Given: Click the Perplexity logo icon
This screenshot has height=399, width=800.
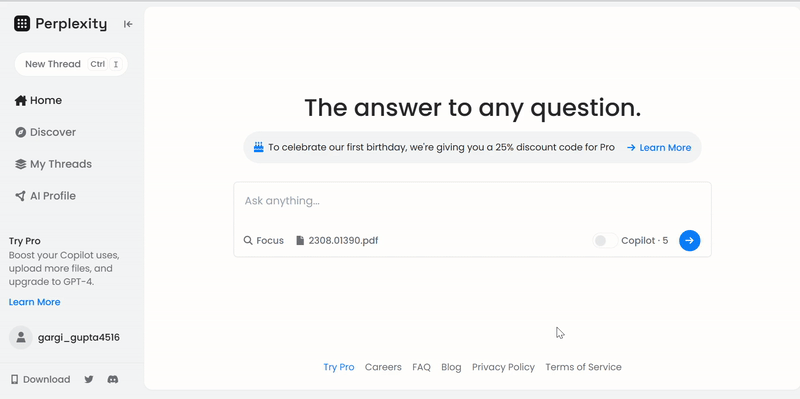Looking at the screenshot, I should [x=22, y=23].
